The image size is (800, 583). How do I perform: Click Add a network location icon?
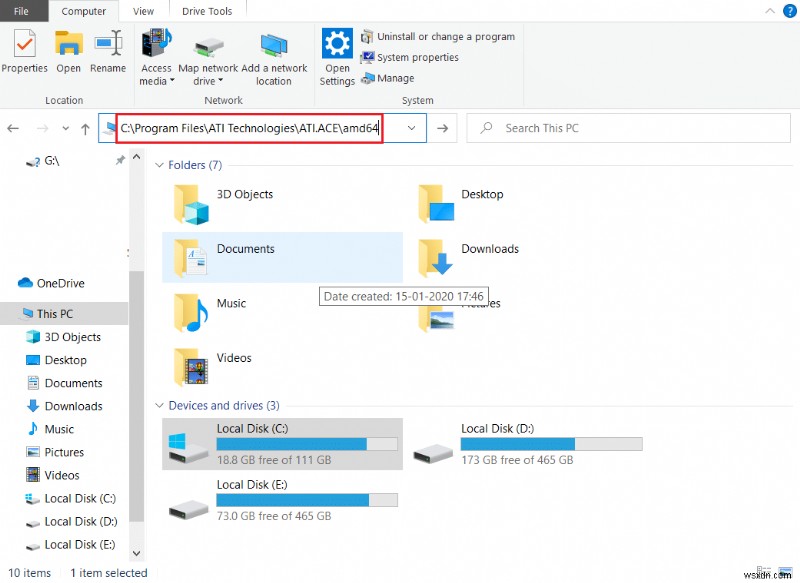point(274,45)
